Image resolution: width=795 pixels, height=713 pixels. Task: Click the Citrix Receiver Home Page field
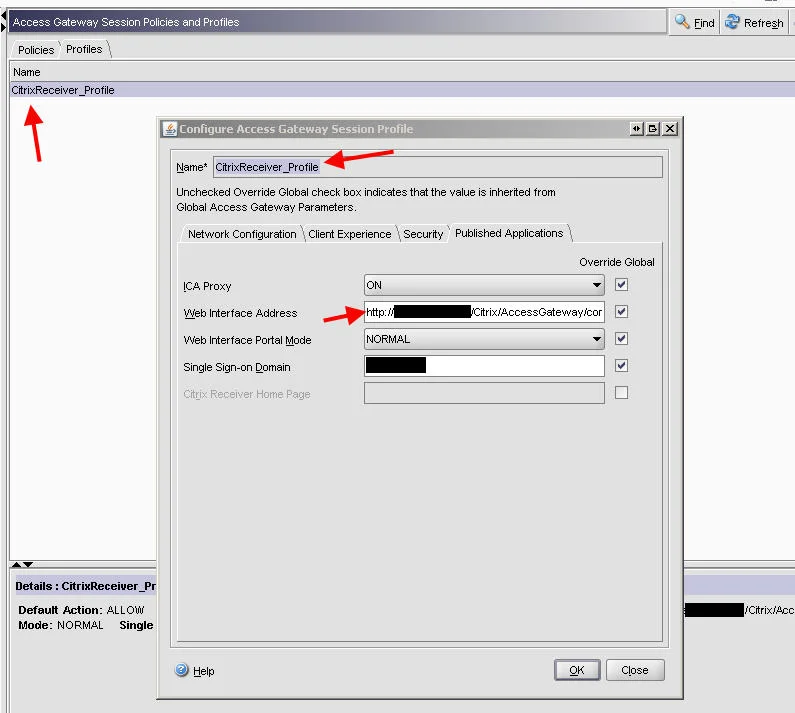click(x=484, y=393)
